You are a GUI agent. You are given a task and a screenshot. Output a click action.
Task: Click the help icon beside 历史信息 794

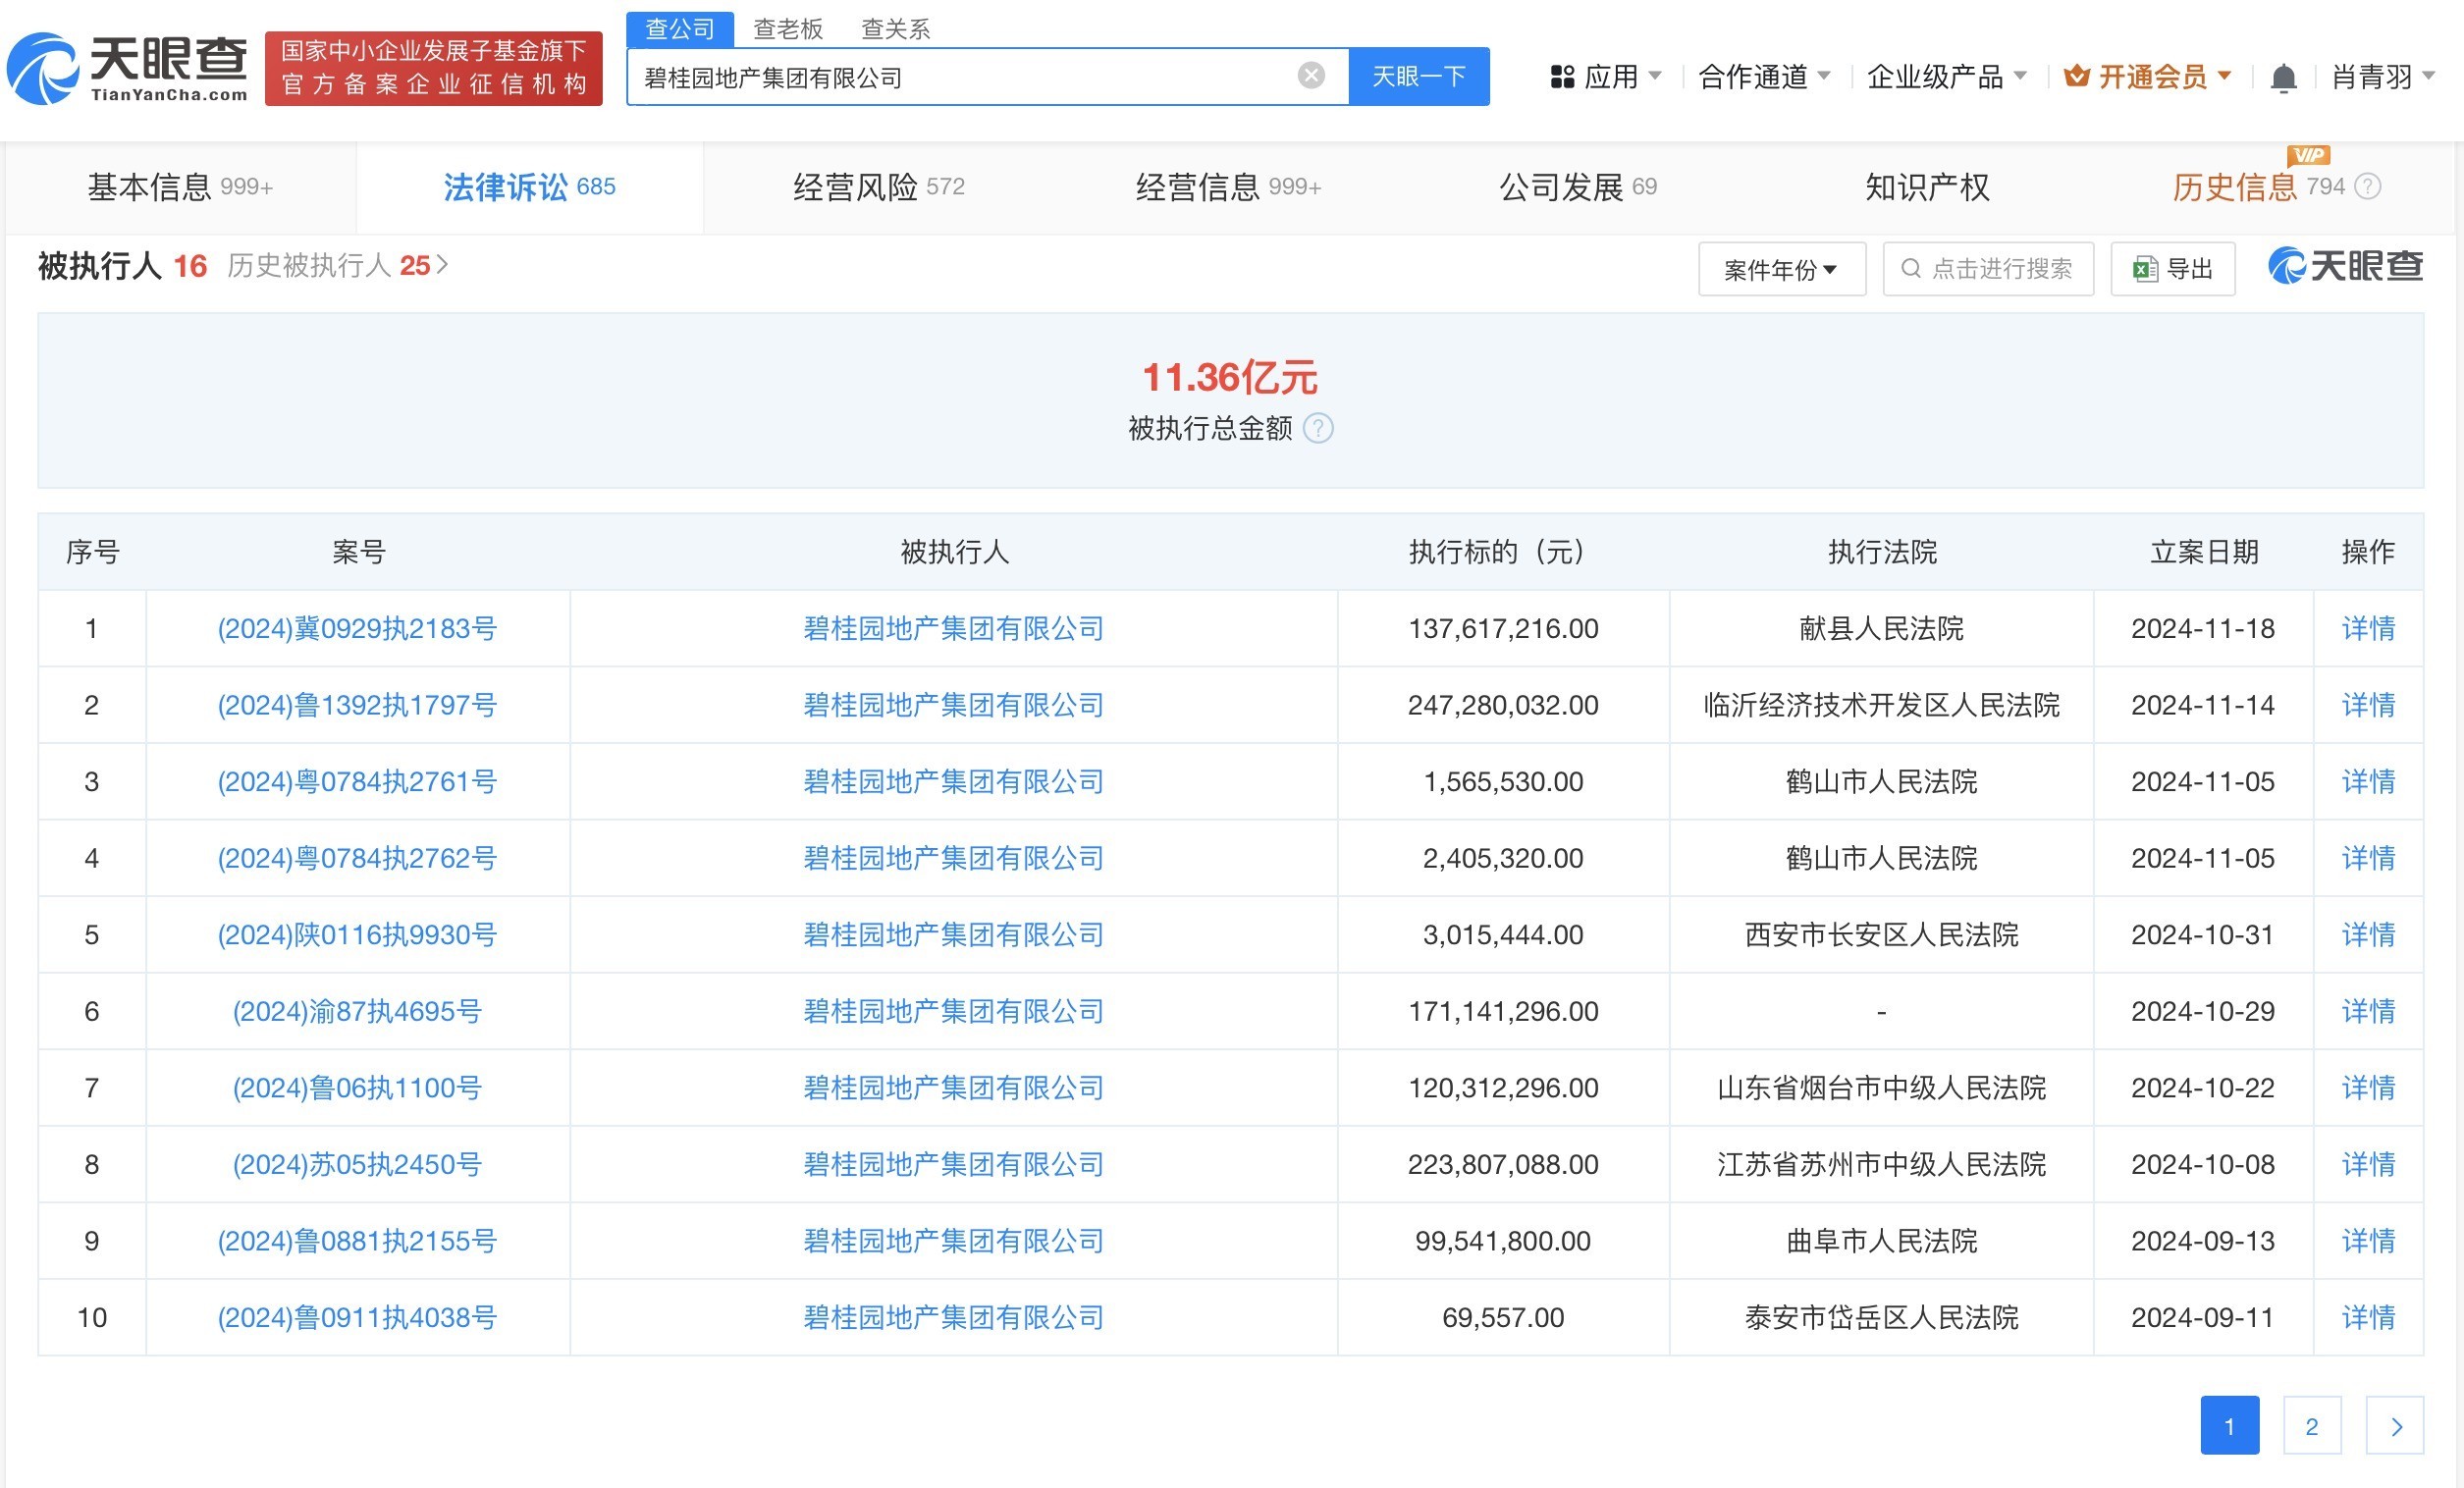(2367, 186)
